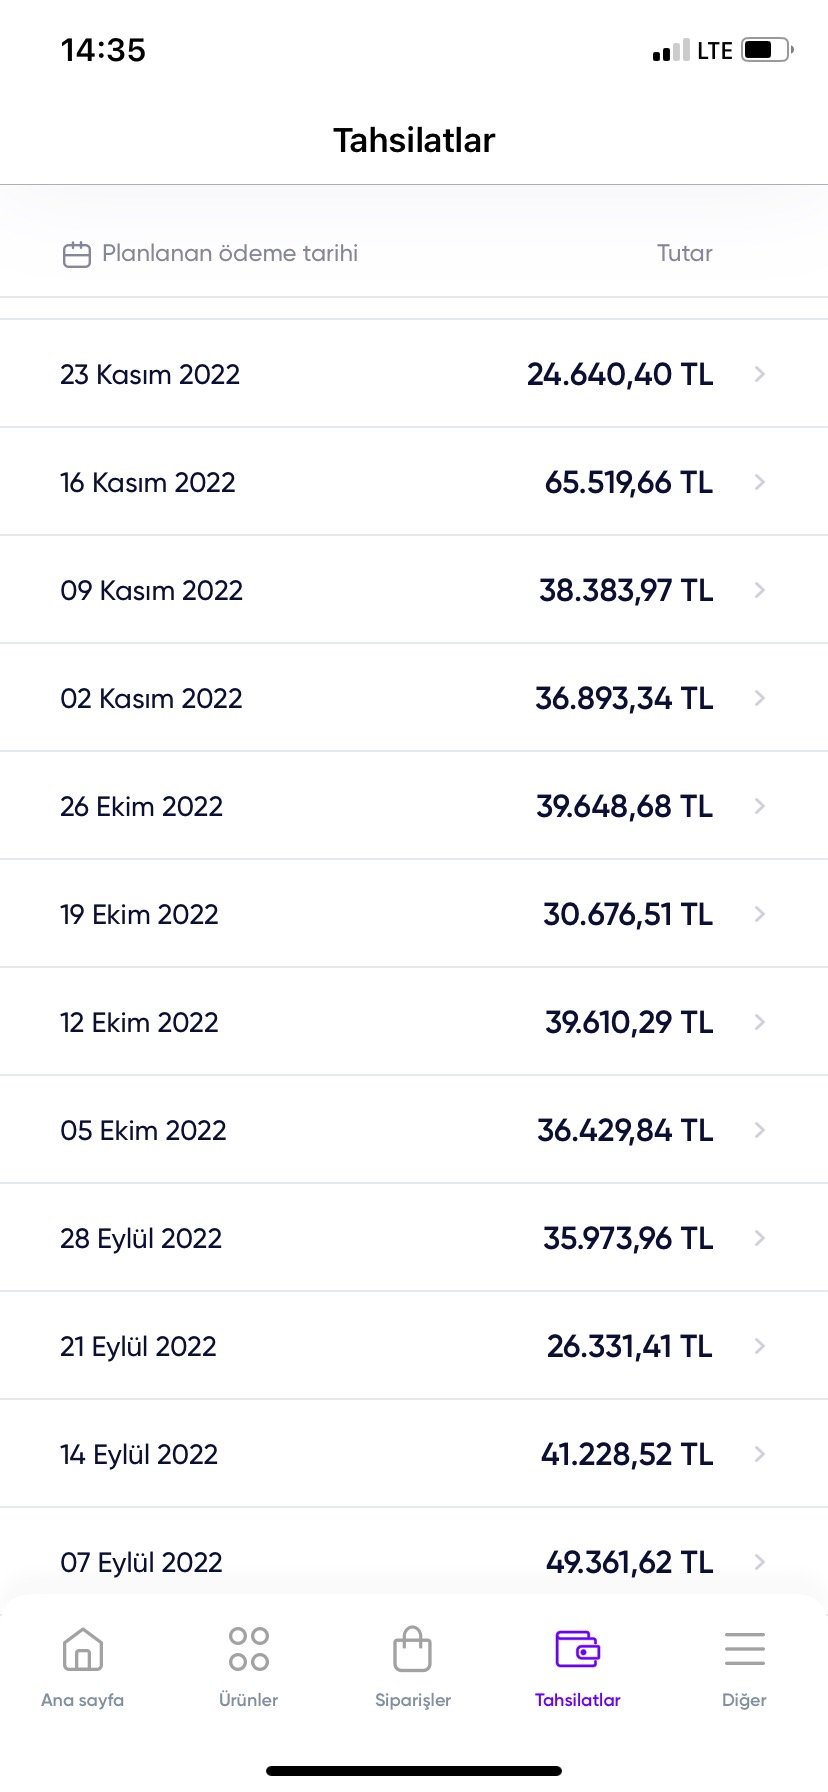Viewport: 828px width, 1792px height.
Task: Tap the Ürünler grid icon
Action: point(249,1649)
